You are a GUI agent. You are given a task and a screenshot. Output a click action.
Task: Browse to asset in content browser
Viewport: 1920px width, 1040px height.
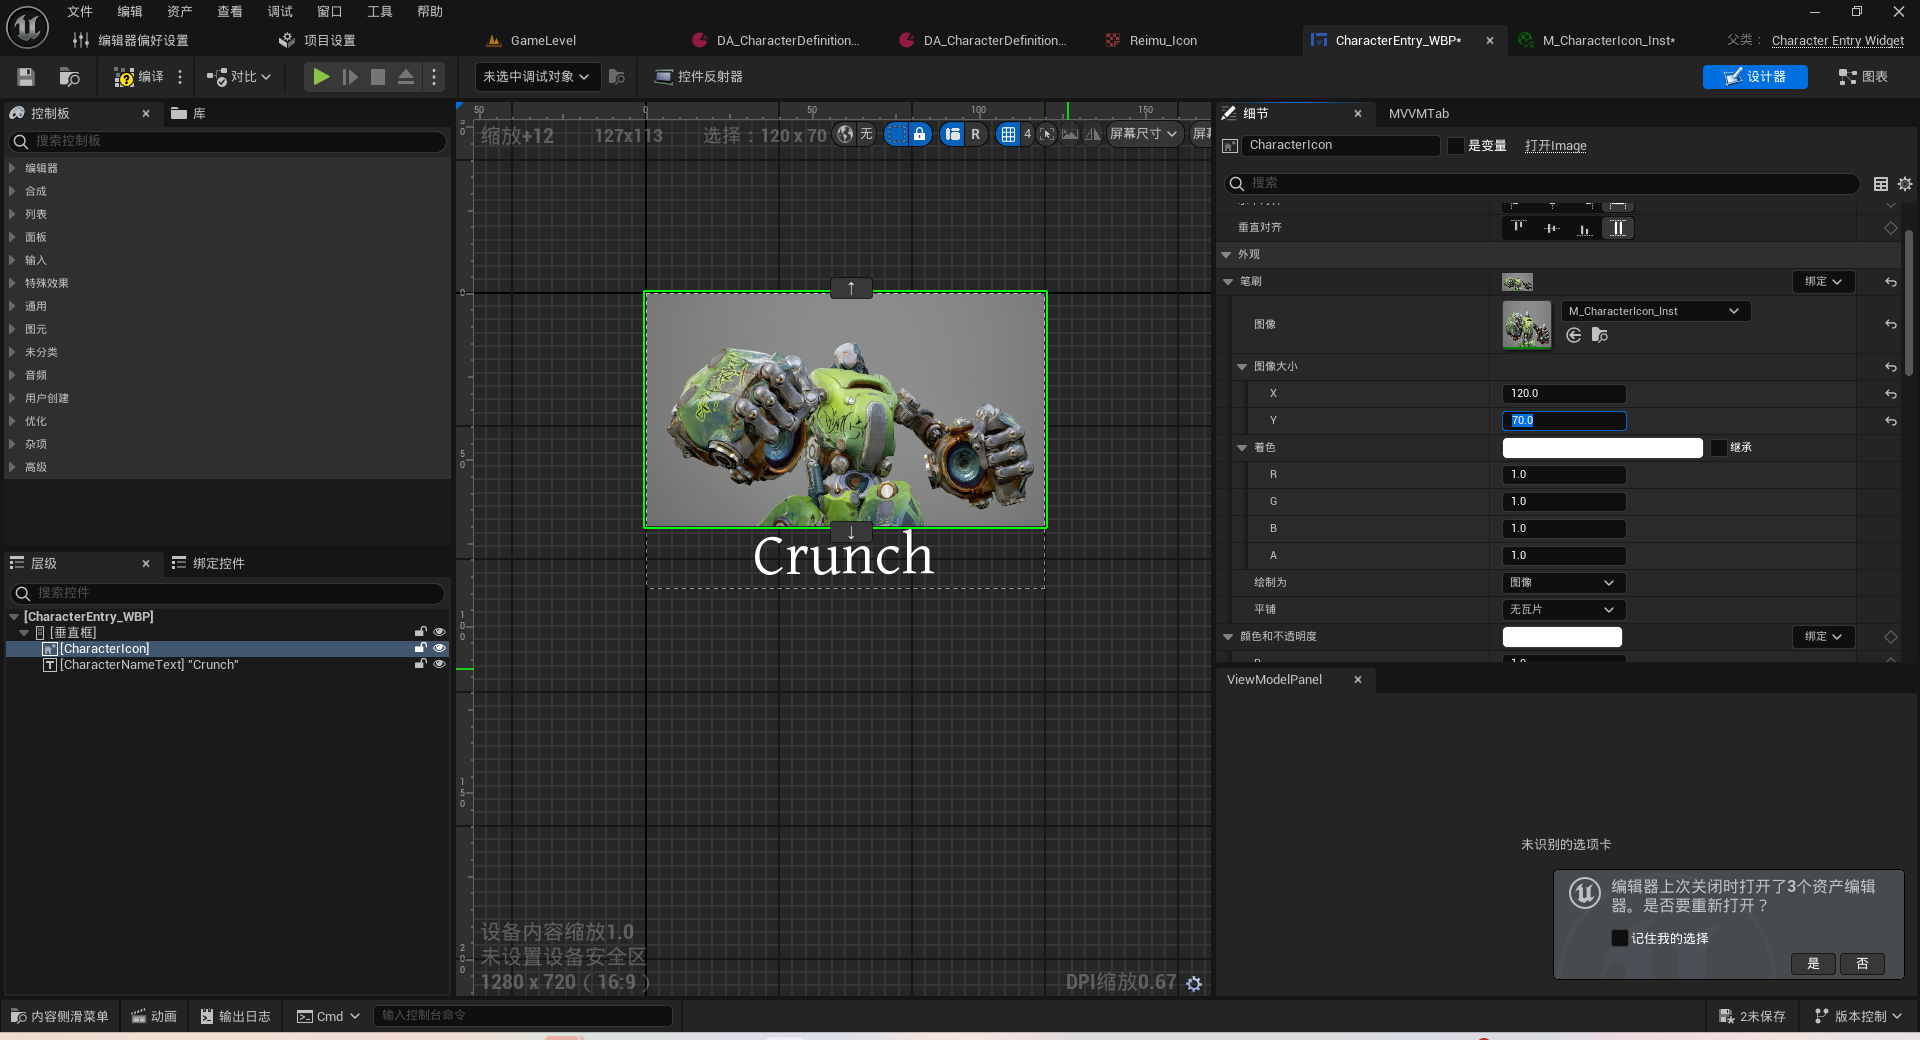69,77
